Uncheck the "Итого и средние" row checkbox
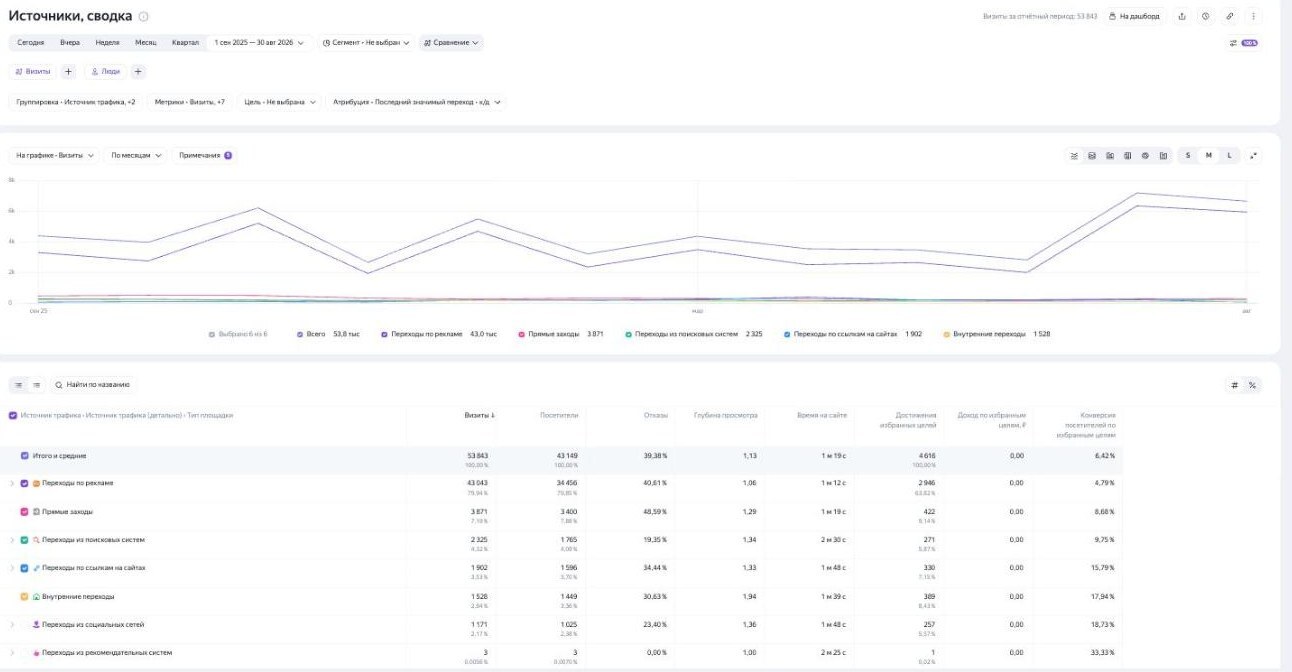Screen dimensions: 1292x672 (25, 456)
